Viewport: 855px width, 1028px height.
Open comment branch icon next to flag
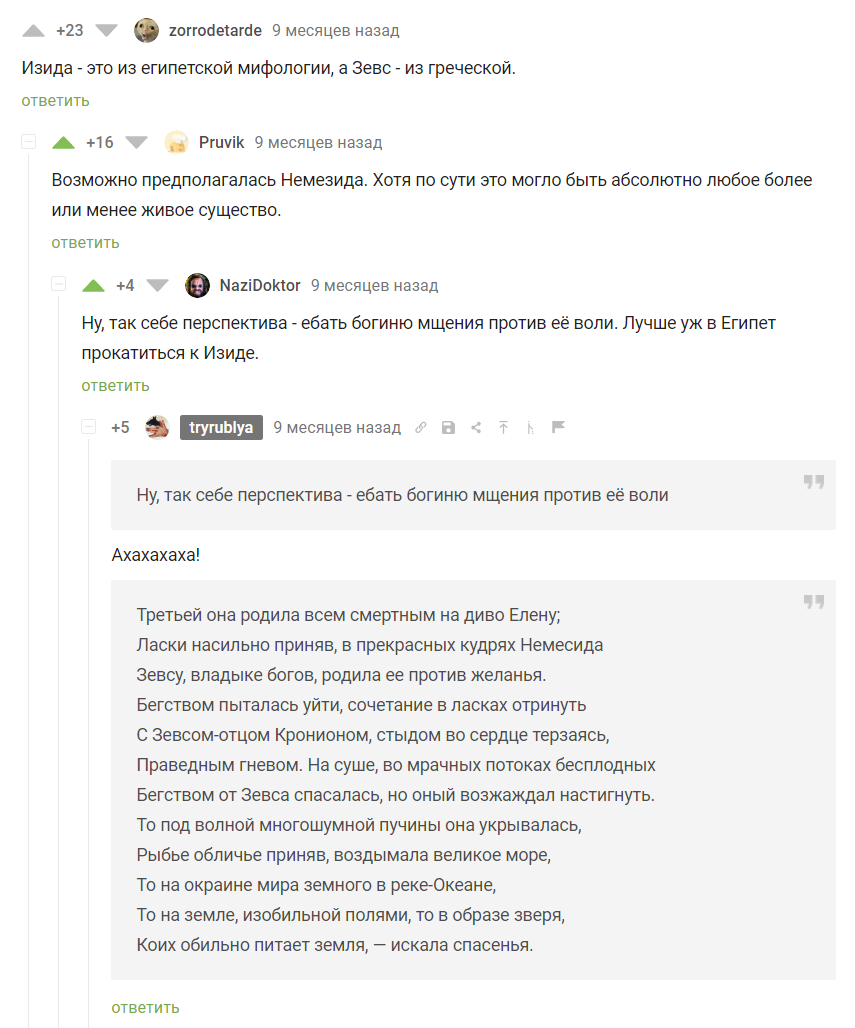(531, 428)
